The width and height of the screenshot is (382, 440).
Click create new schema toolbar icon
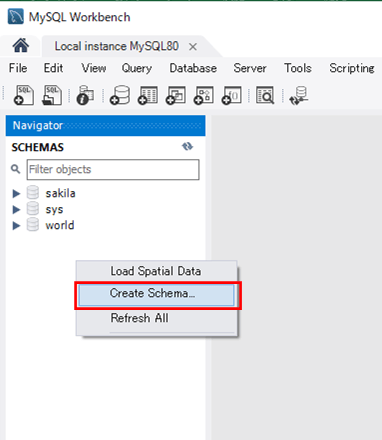(120, 96)
